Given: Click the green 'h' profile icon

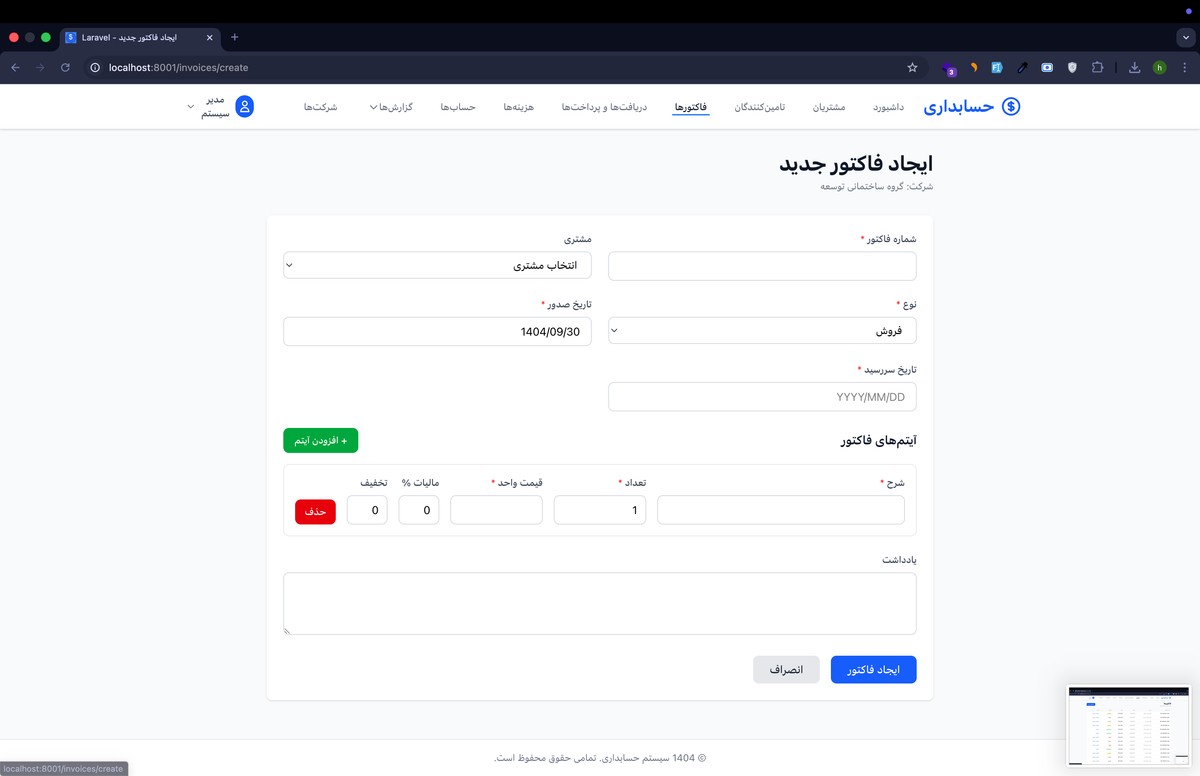Looking at the screenshot, I should pyautogui.click(x=1160, y=67).
